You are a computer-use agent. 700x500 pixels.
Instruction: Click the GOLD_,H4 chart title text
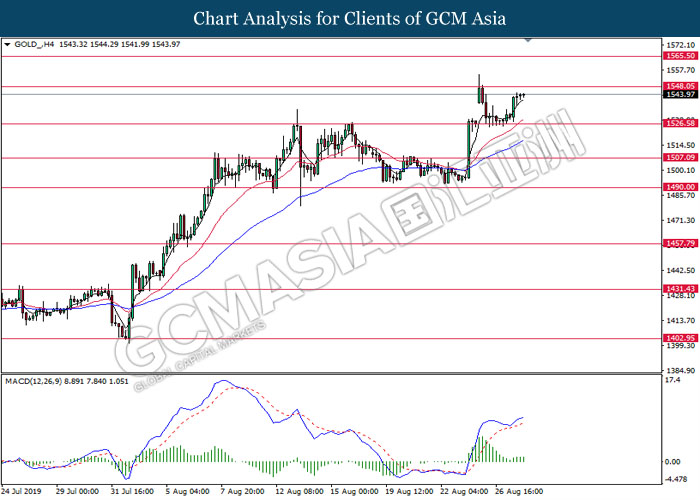point(34,44)
